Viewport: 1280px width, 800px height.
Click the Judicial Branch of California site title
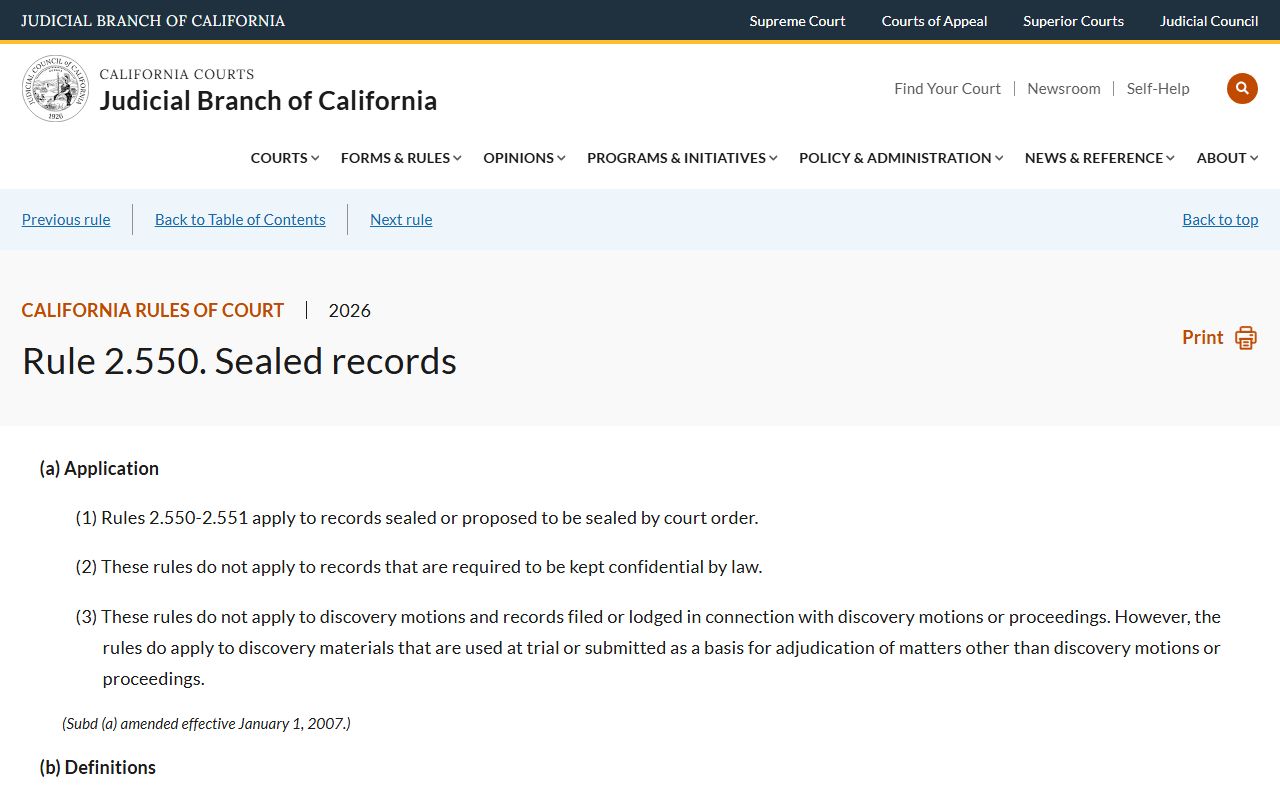pos(268,101)
